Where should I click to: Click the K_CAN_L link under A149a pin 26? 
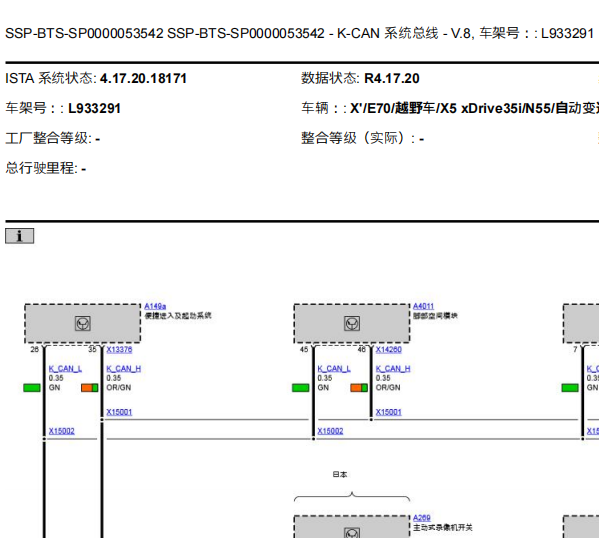65,369
